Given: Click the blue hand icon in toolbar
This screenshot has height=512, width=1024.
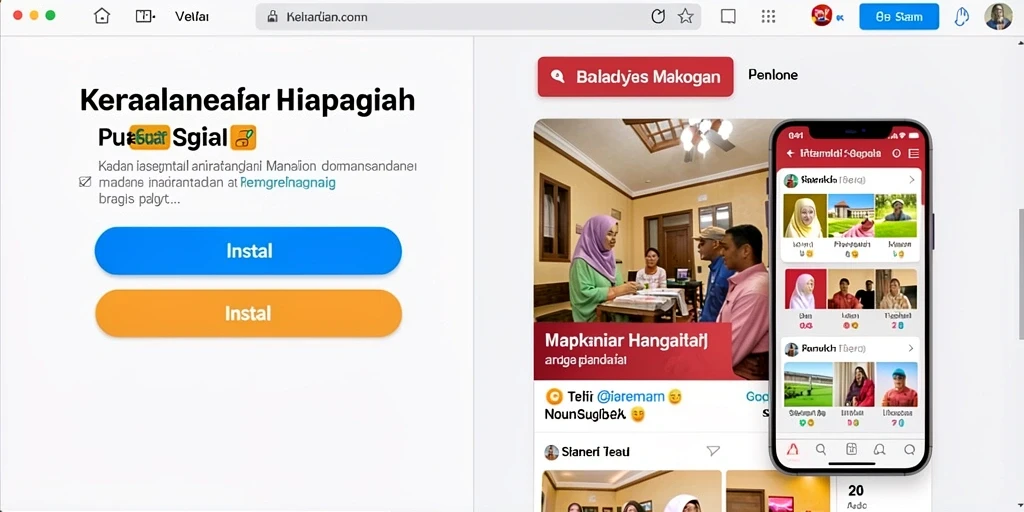Looking at the screenshot, I should point(961,16).
